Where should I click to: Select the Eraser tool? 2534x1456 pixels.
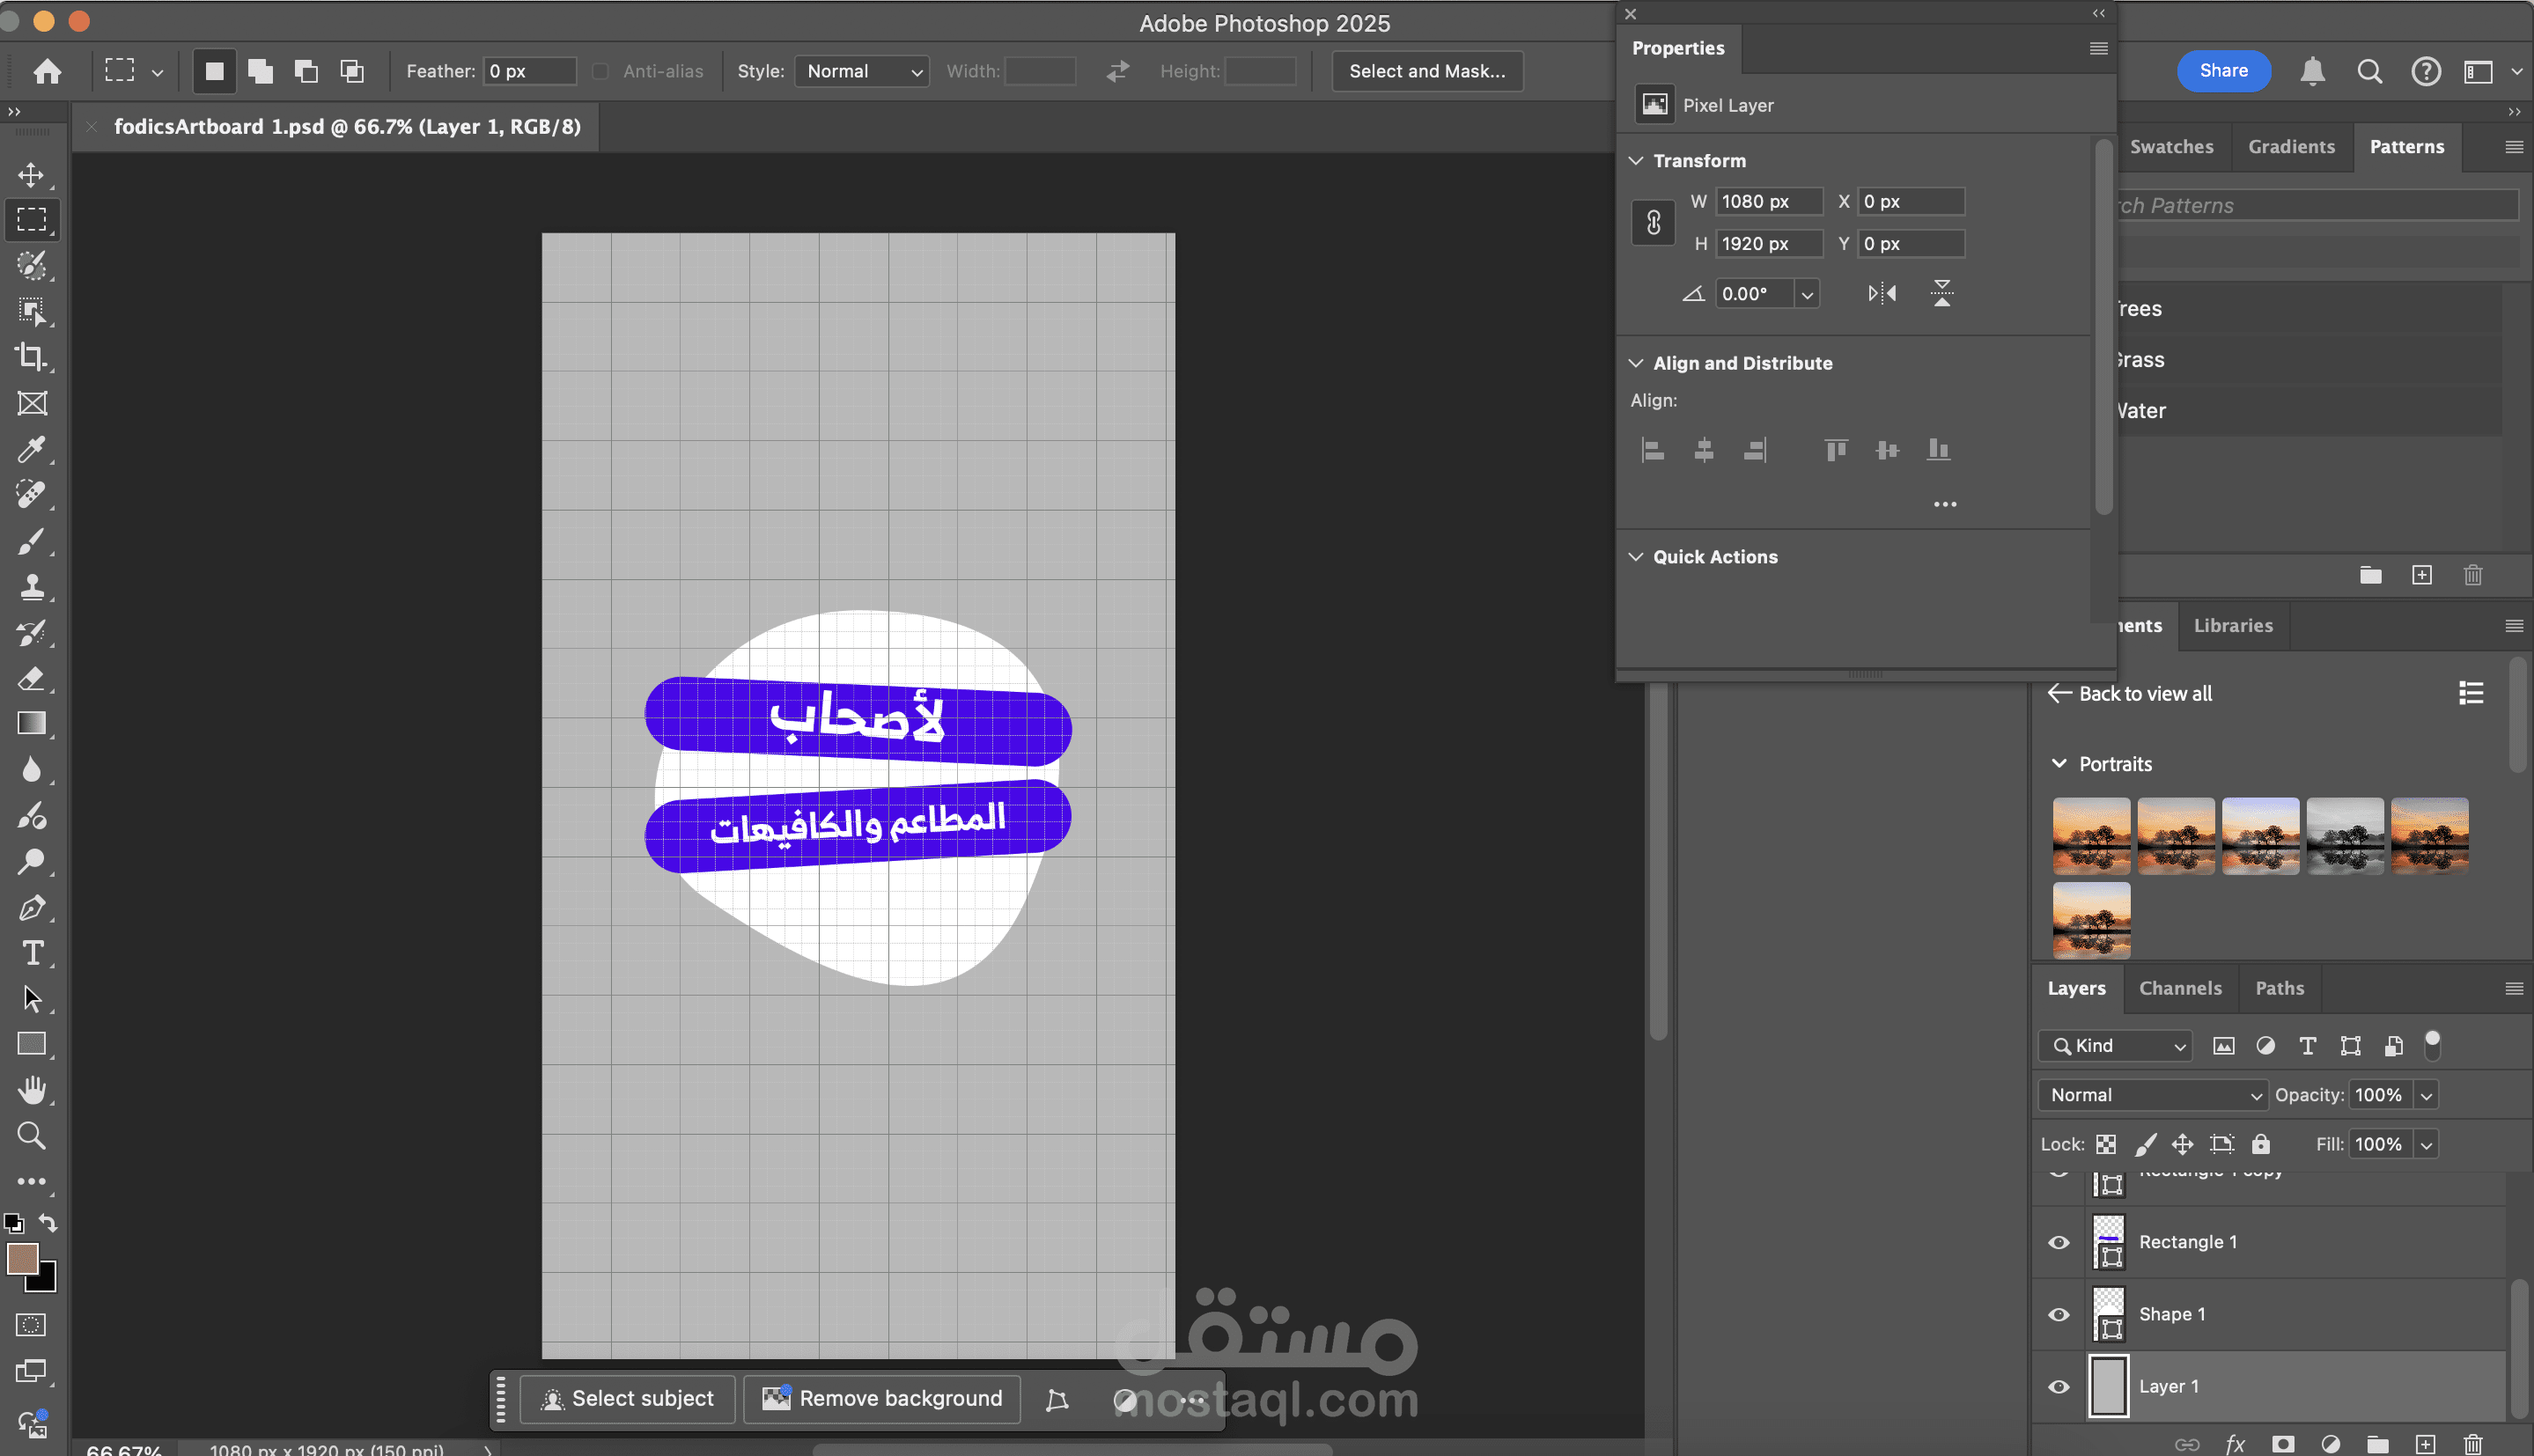31,678
